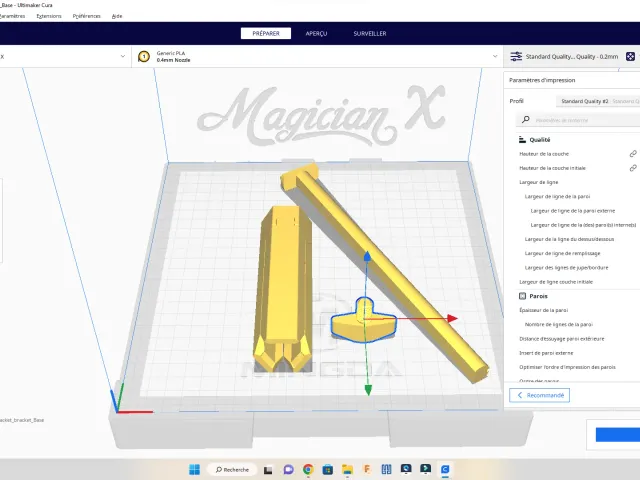Open the Profil Standard Quality #2 dropdown
The height and width of the screenshot is (480, 640).
tap(598, 101)
